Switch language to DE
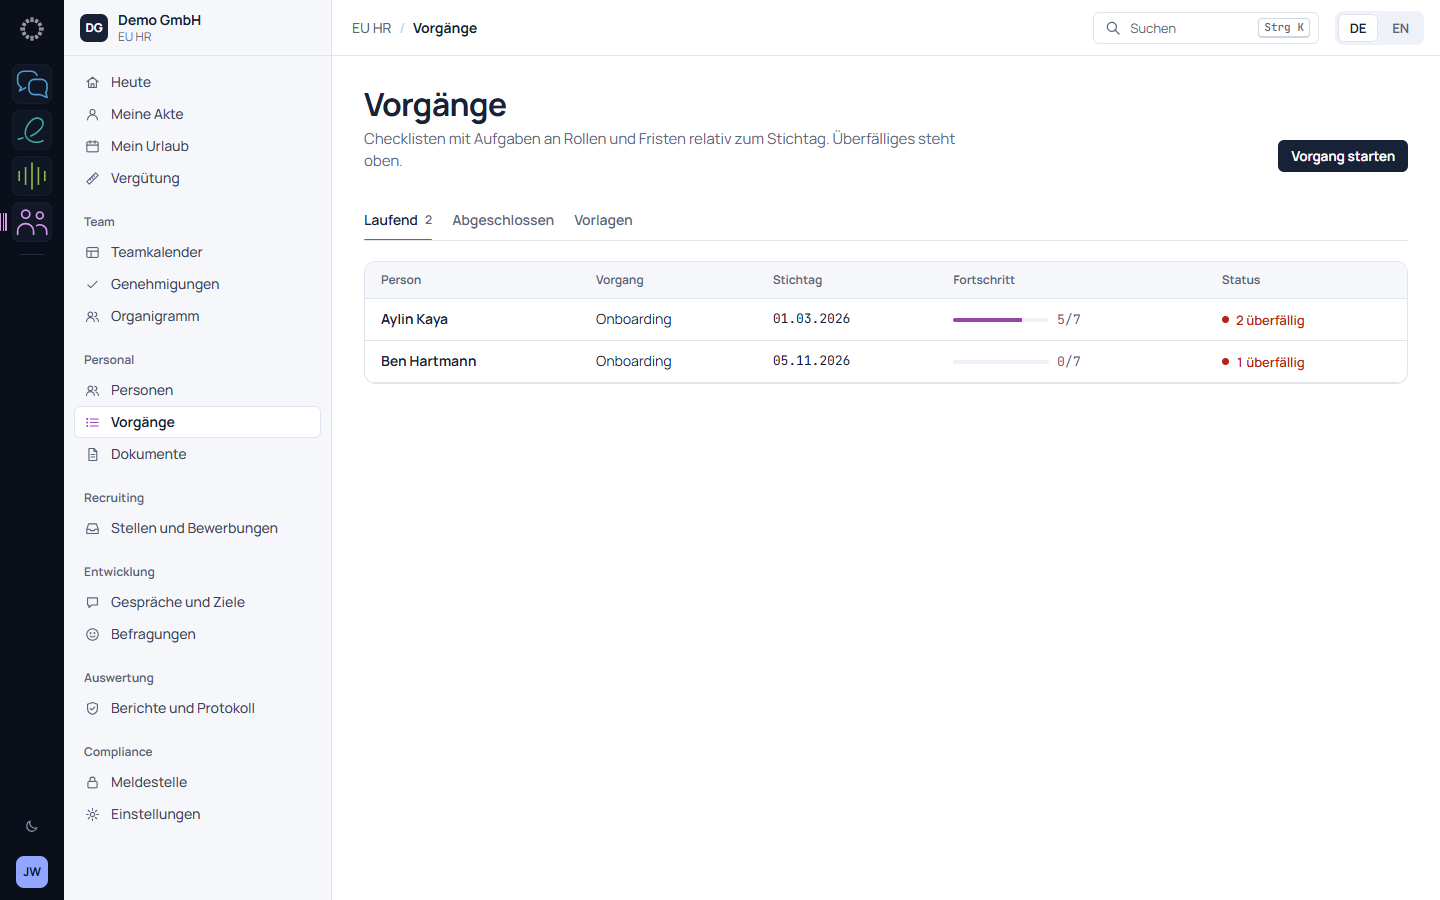1440x900 pixels. point(1358,28)
